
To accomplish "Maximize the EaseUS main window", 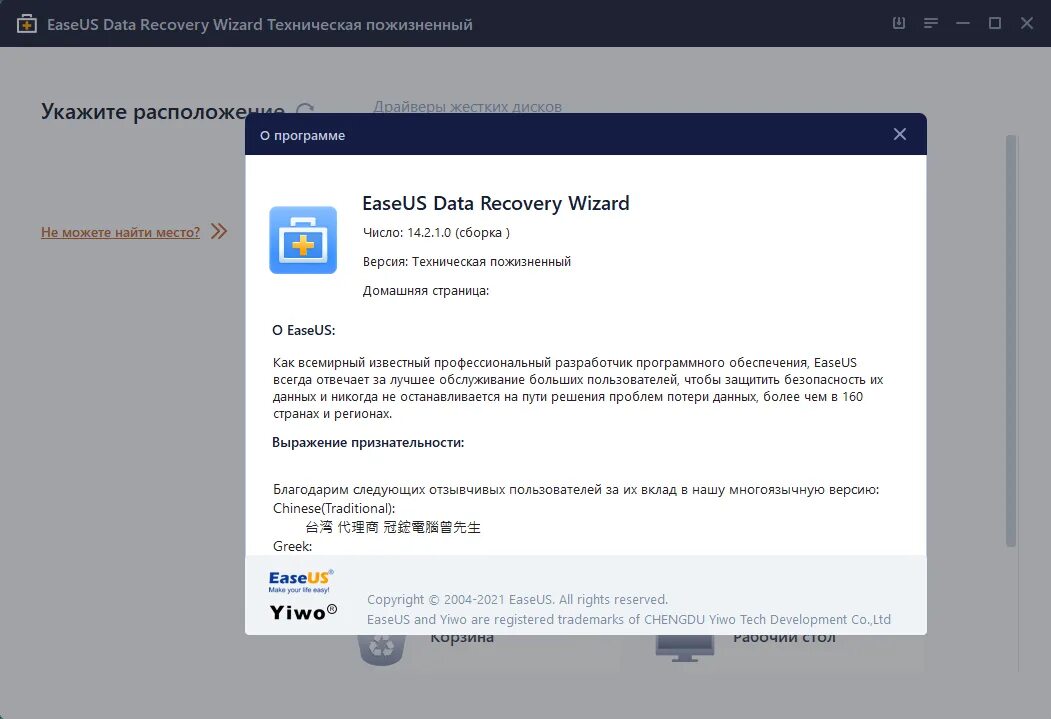I will [x=995, y=23].
